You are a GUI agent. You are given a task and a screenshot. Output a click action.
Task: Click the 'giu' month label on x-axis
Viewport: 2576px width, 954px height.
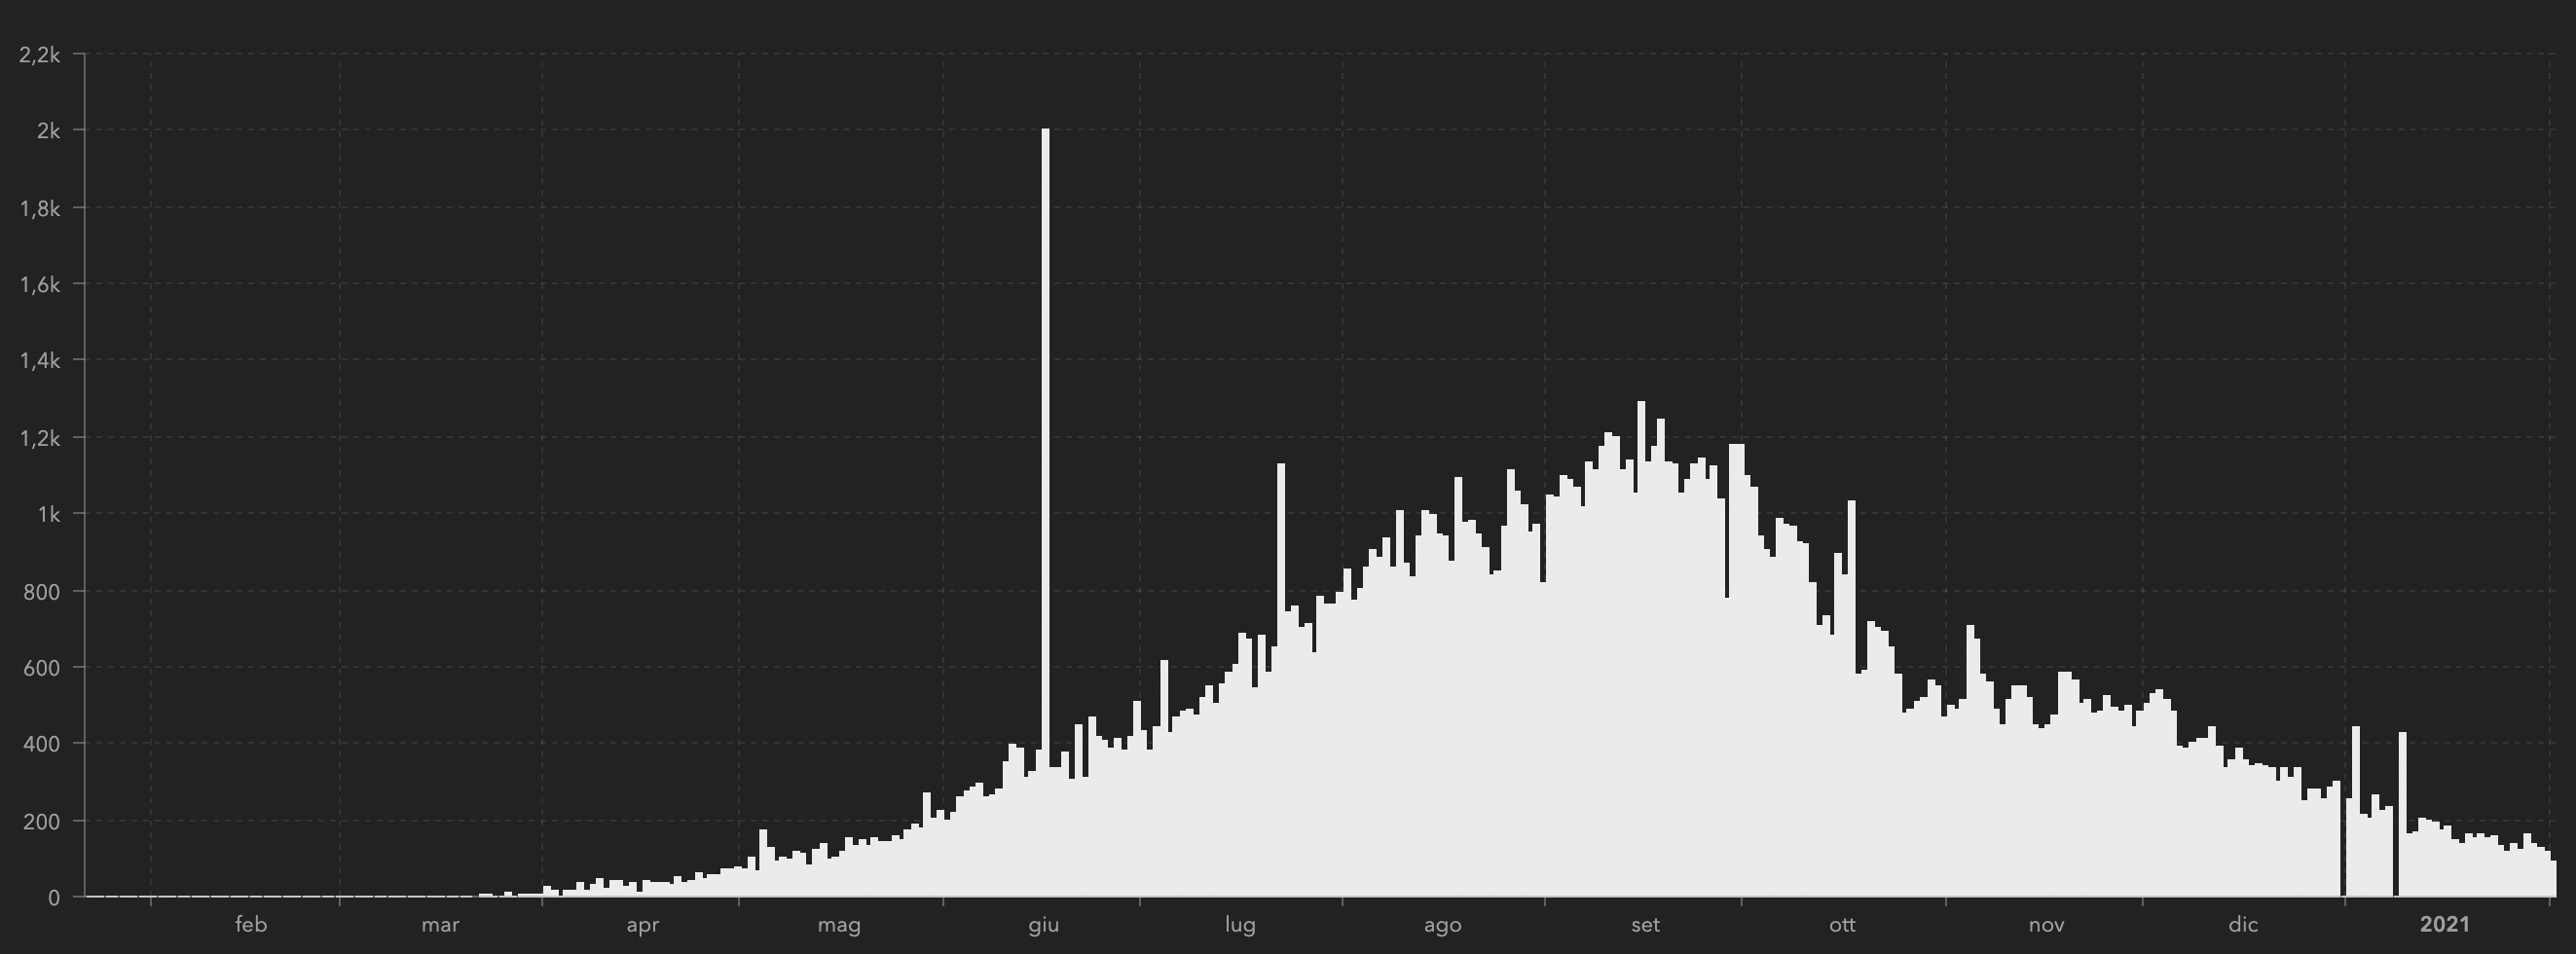[x=1043, y=925]
